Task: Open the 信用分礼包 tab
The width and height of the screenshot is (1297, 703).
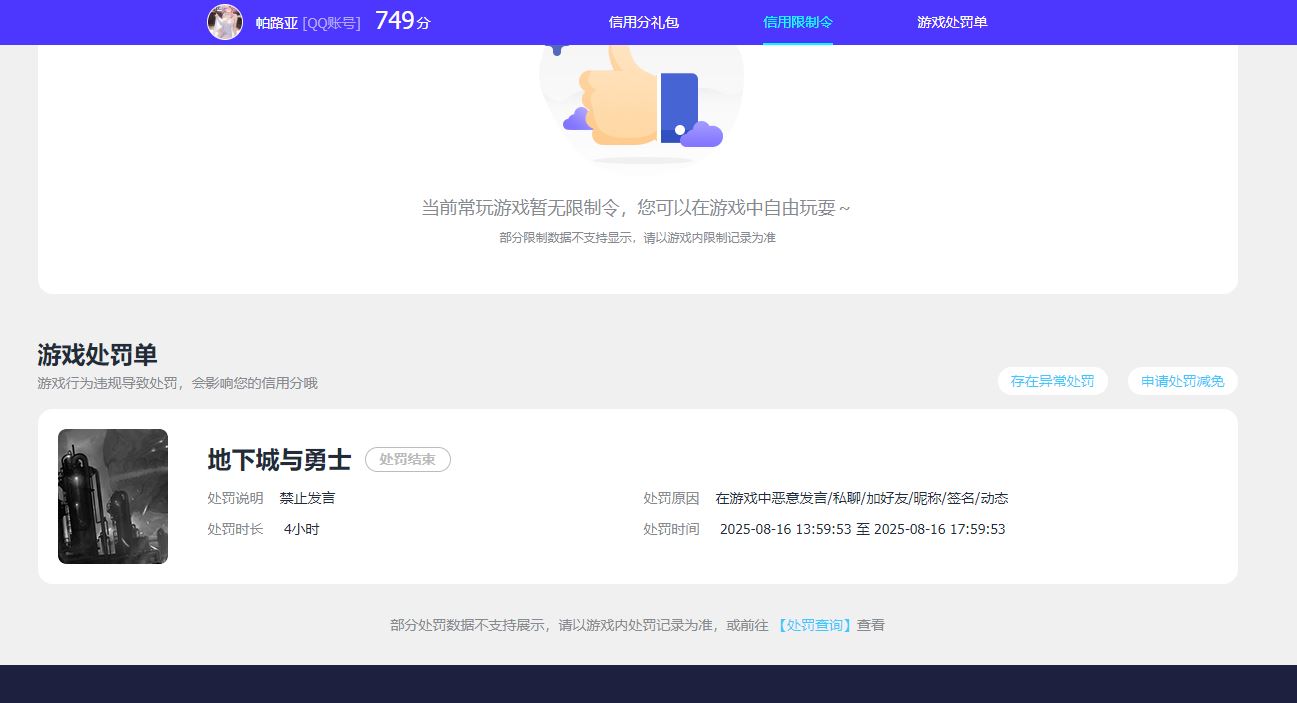Action: [643, 22]
